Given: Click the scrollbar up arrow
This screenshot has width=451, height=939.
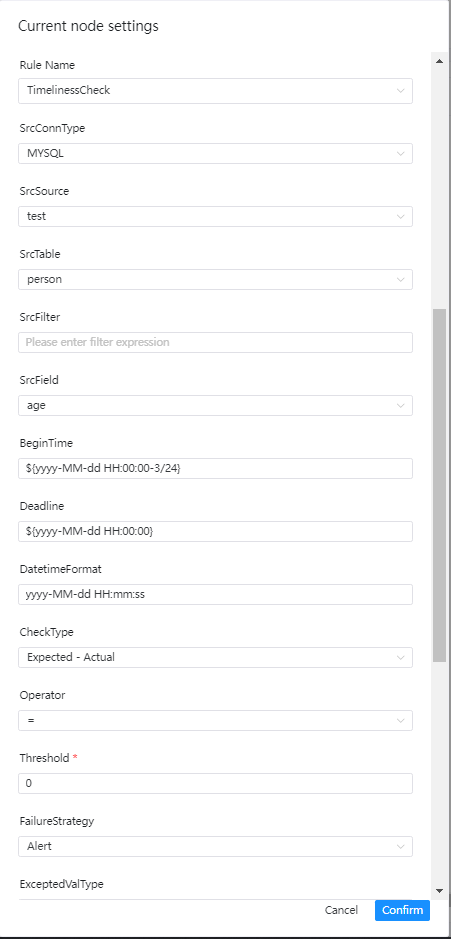Looking at the screenshot, I should coord(439,61).
